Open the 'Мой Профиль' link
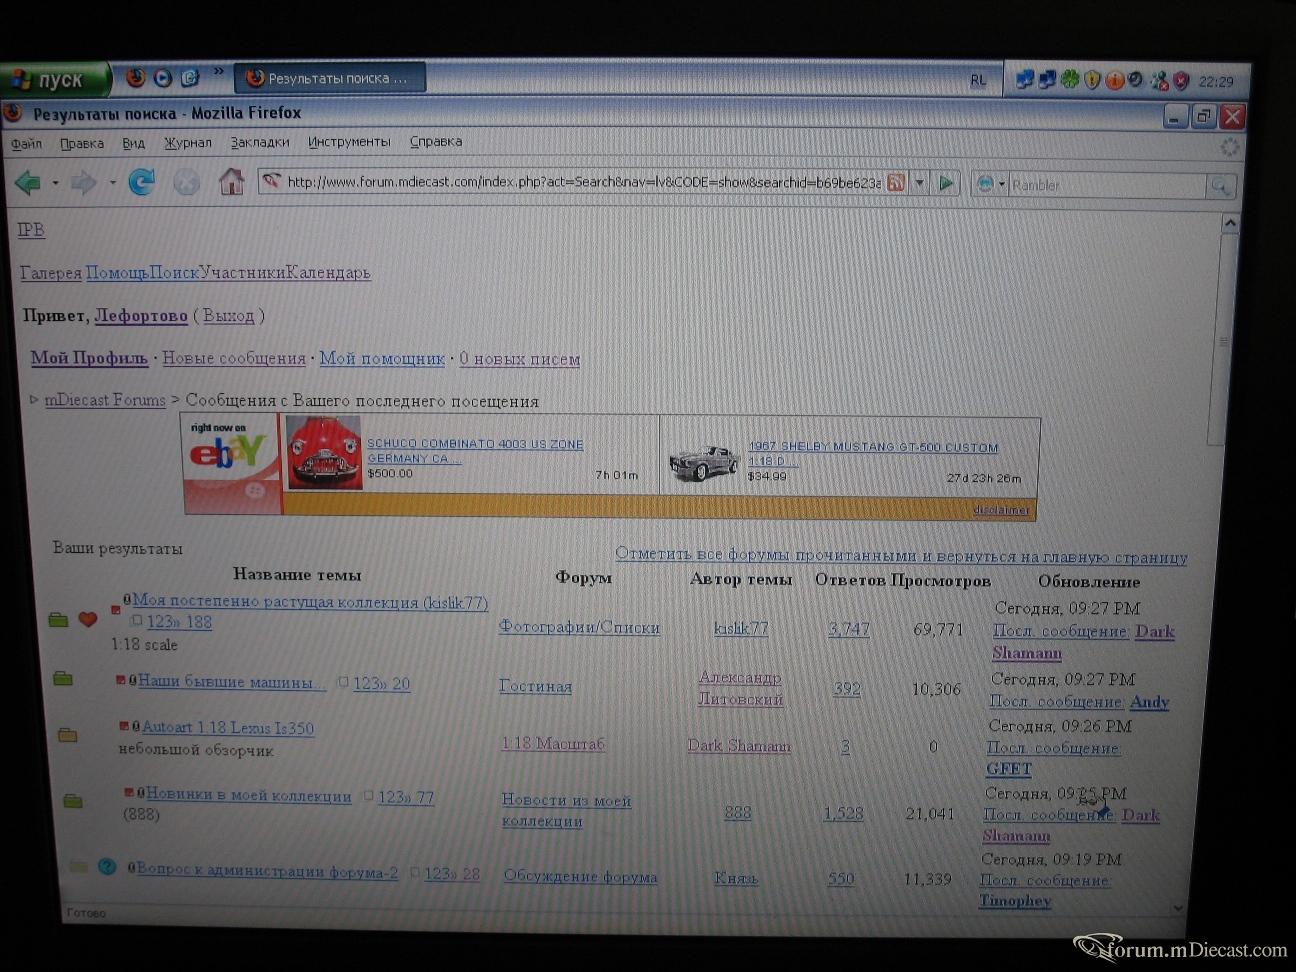The image size is (1296, 972). pos(89,358)
